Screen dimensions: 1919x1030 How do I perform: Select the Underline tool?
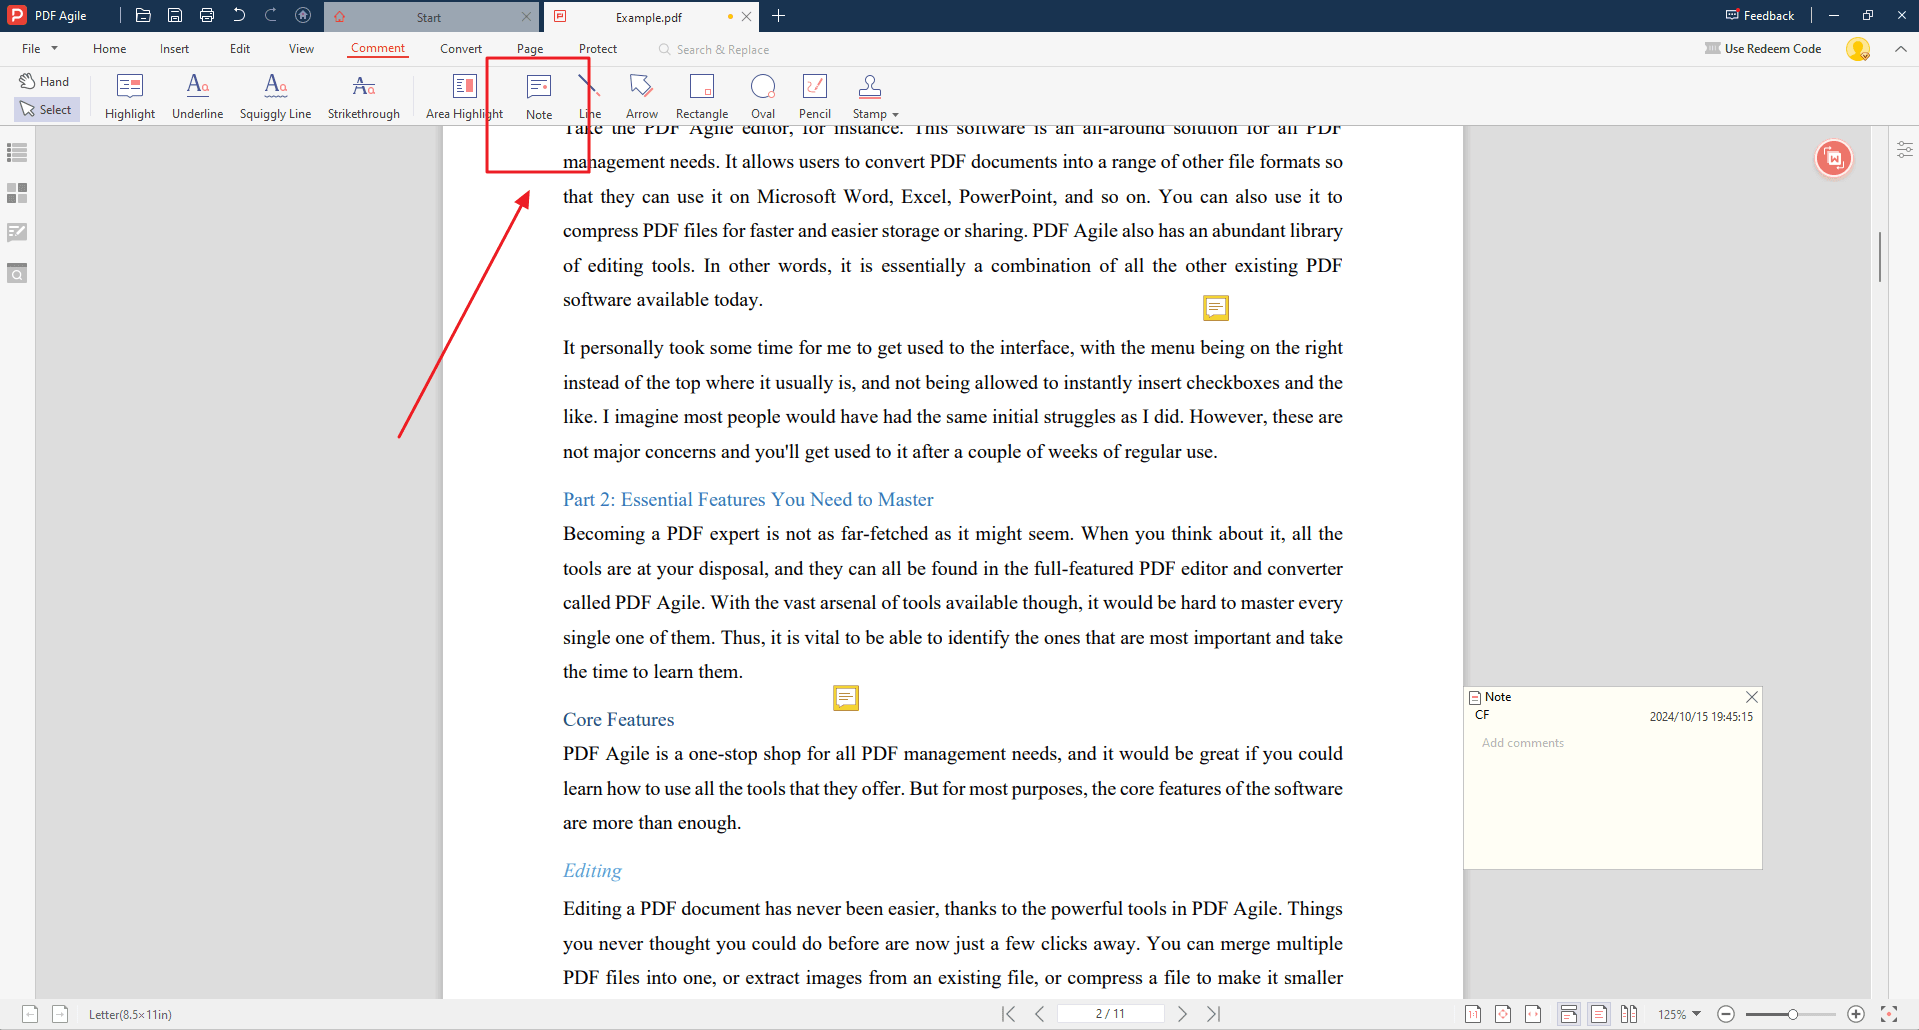(x=197, y=96)
